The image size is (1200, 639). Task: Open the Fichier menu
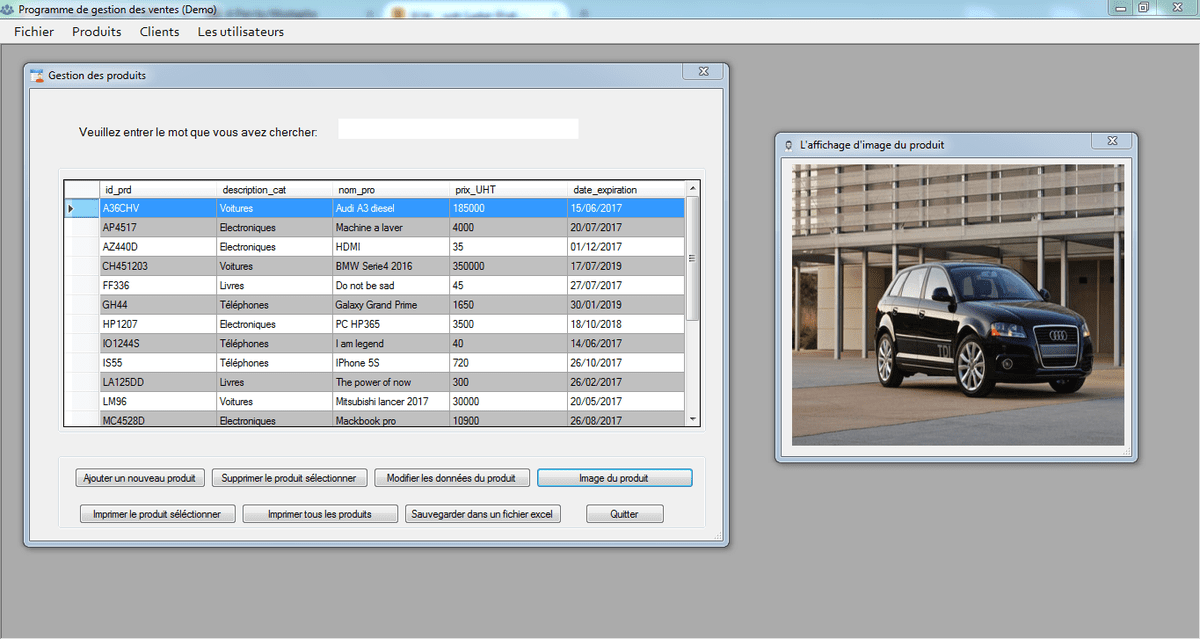pyautogui.click(x=34, y=32)
